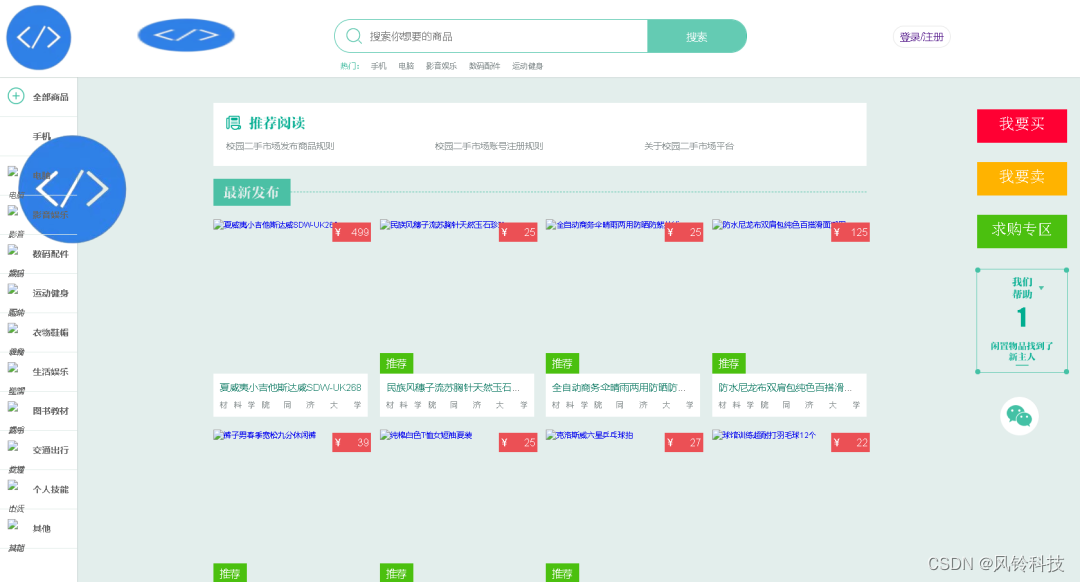
Task: Click the orange 我要卖 button
Action: pos(1021,178)
